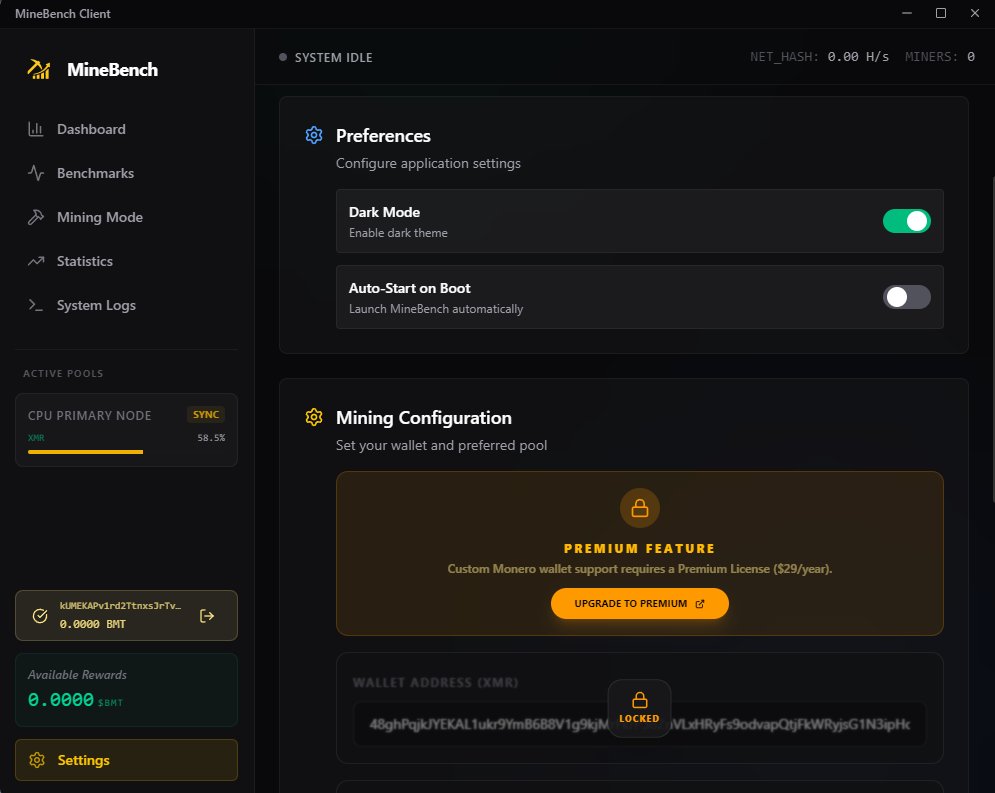Click the wallet account card
Image resolution: width=995 pixels, height=793 pixels.
(126, 615)
